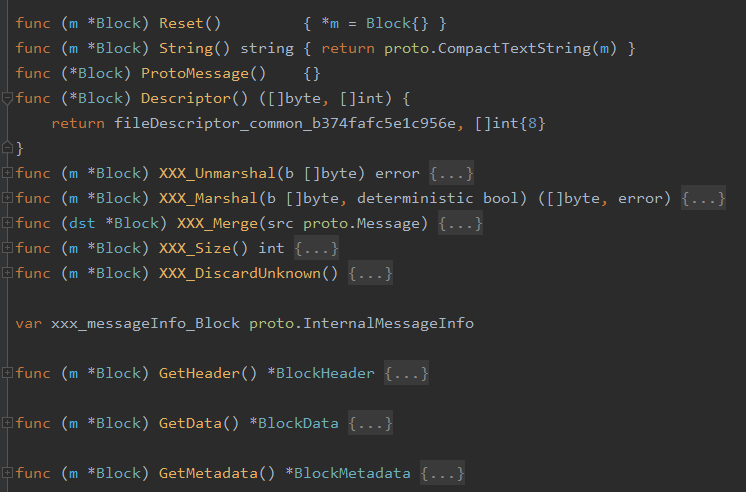Click the {...} placeholder after *BlockHeader
Screen dimensions: 746x492
pyautogui.click(x=406, y=373)
